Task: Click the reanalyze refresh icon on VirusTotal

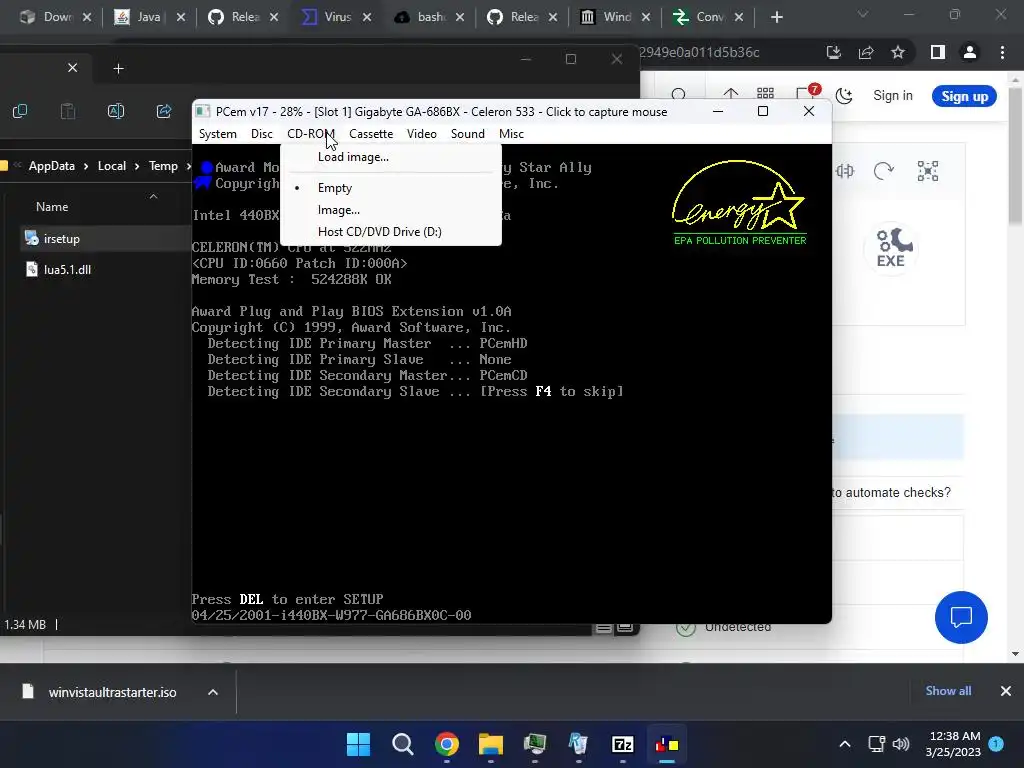Action: [x=884, y=171]
